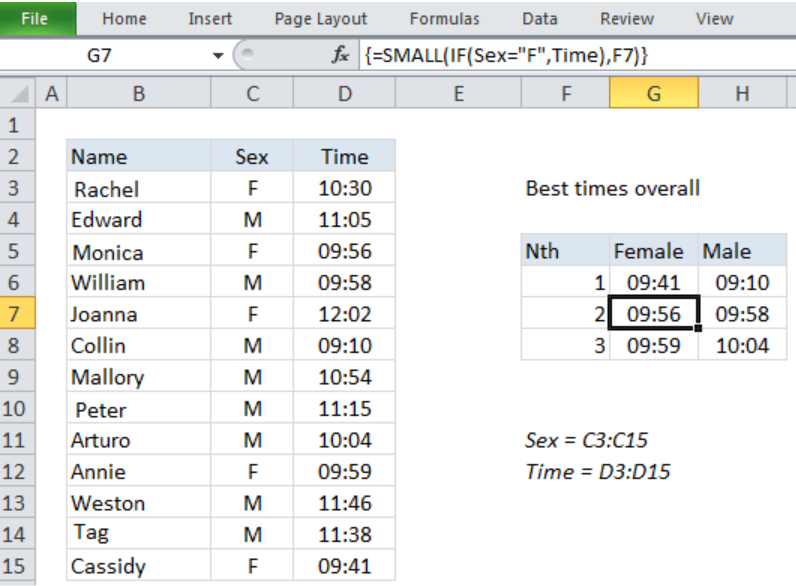Click in the formula bar SMALL formula
Screen dimensions: 796x586
[x=506, y=55]
